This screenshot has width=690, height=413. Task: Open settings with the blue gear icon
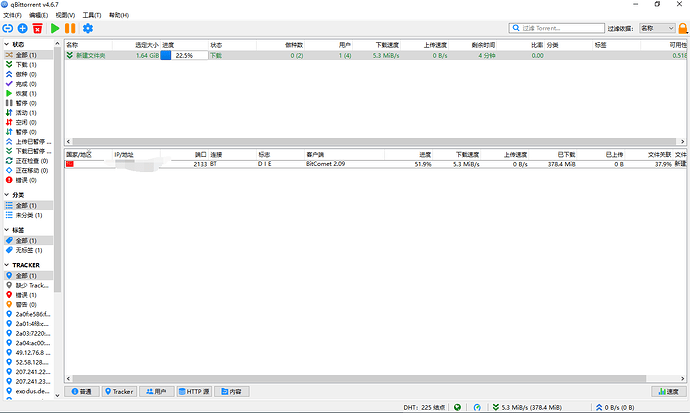click(x=87, y=29)
